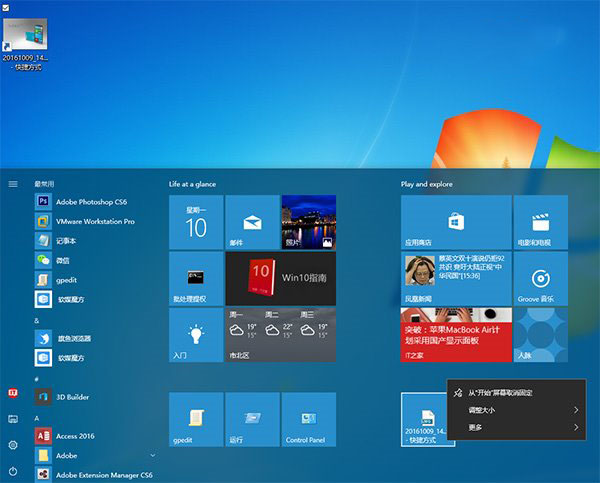Open the Photos tile thumbnail

coord(309,222)
